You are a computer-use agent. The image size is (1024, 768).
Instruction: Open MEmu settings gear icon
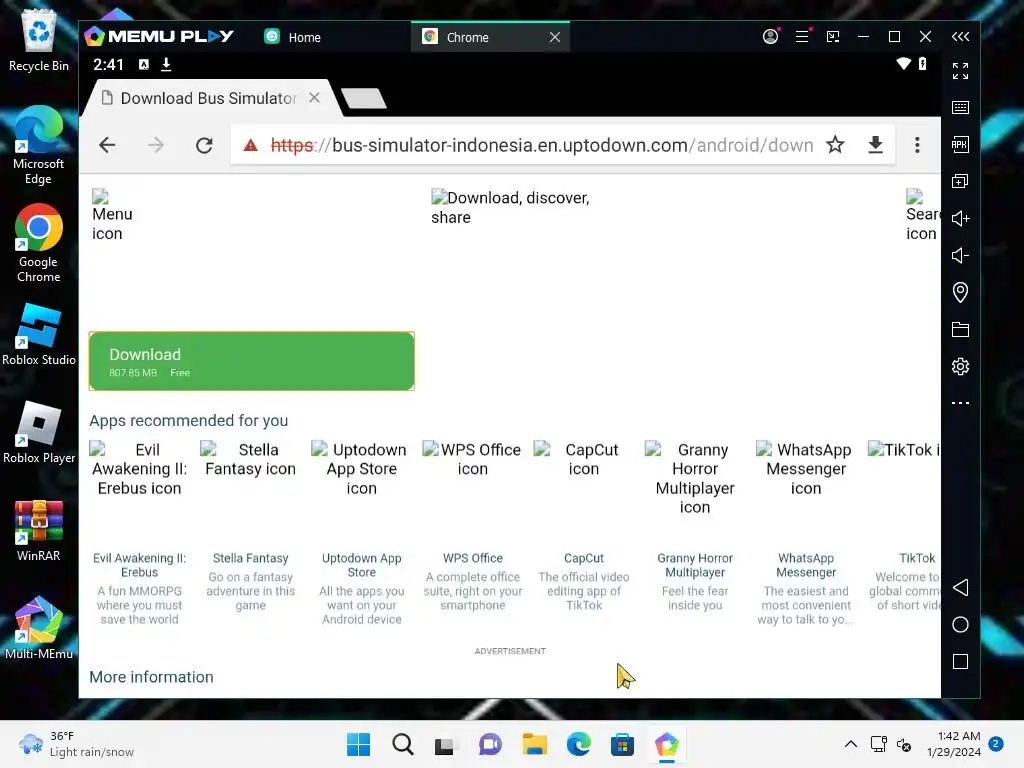(960, 366)
